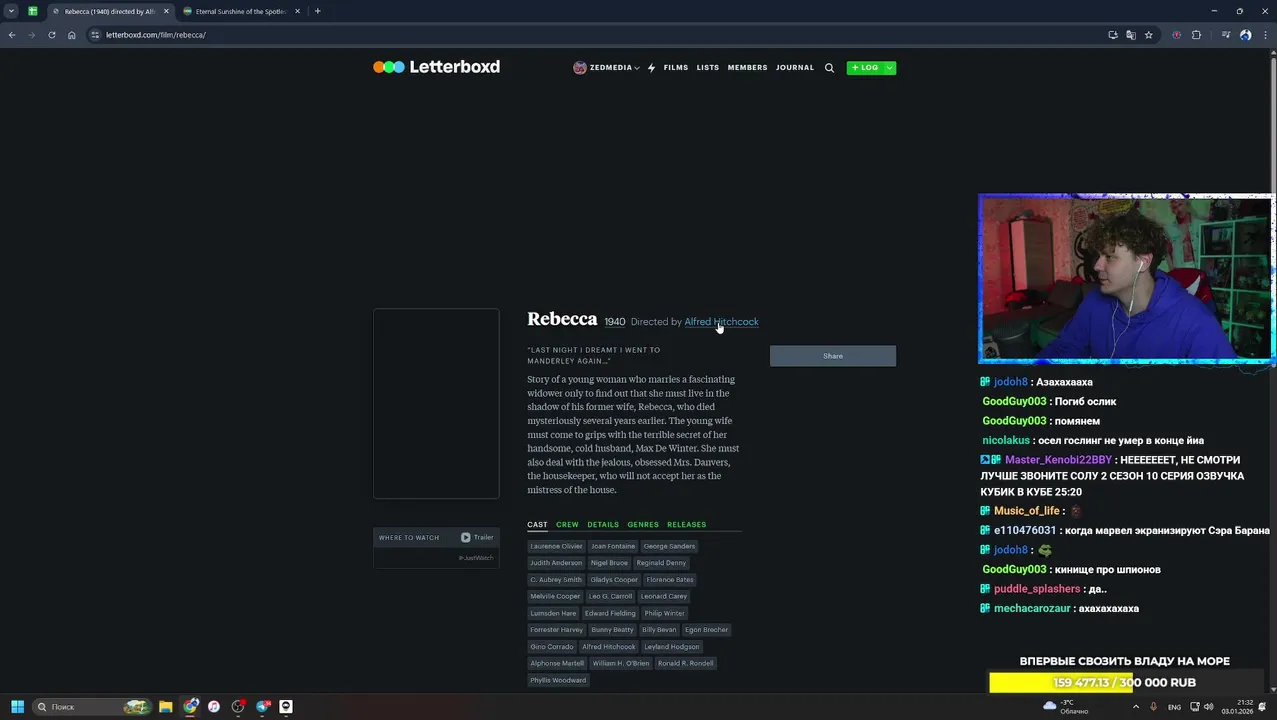Open the Chrome profile avatar
Viewport: 1277px width, 720px height.
(1245, 35)
